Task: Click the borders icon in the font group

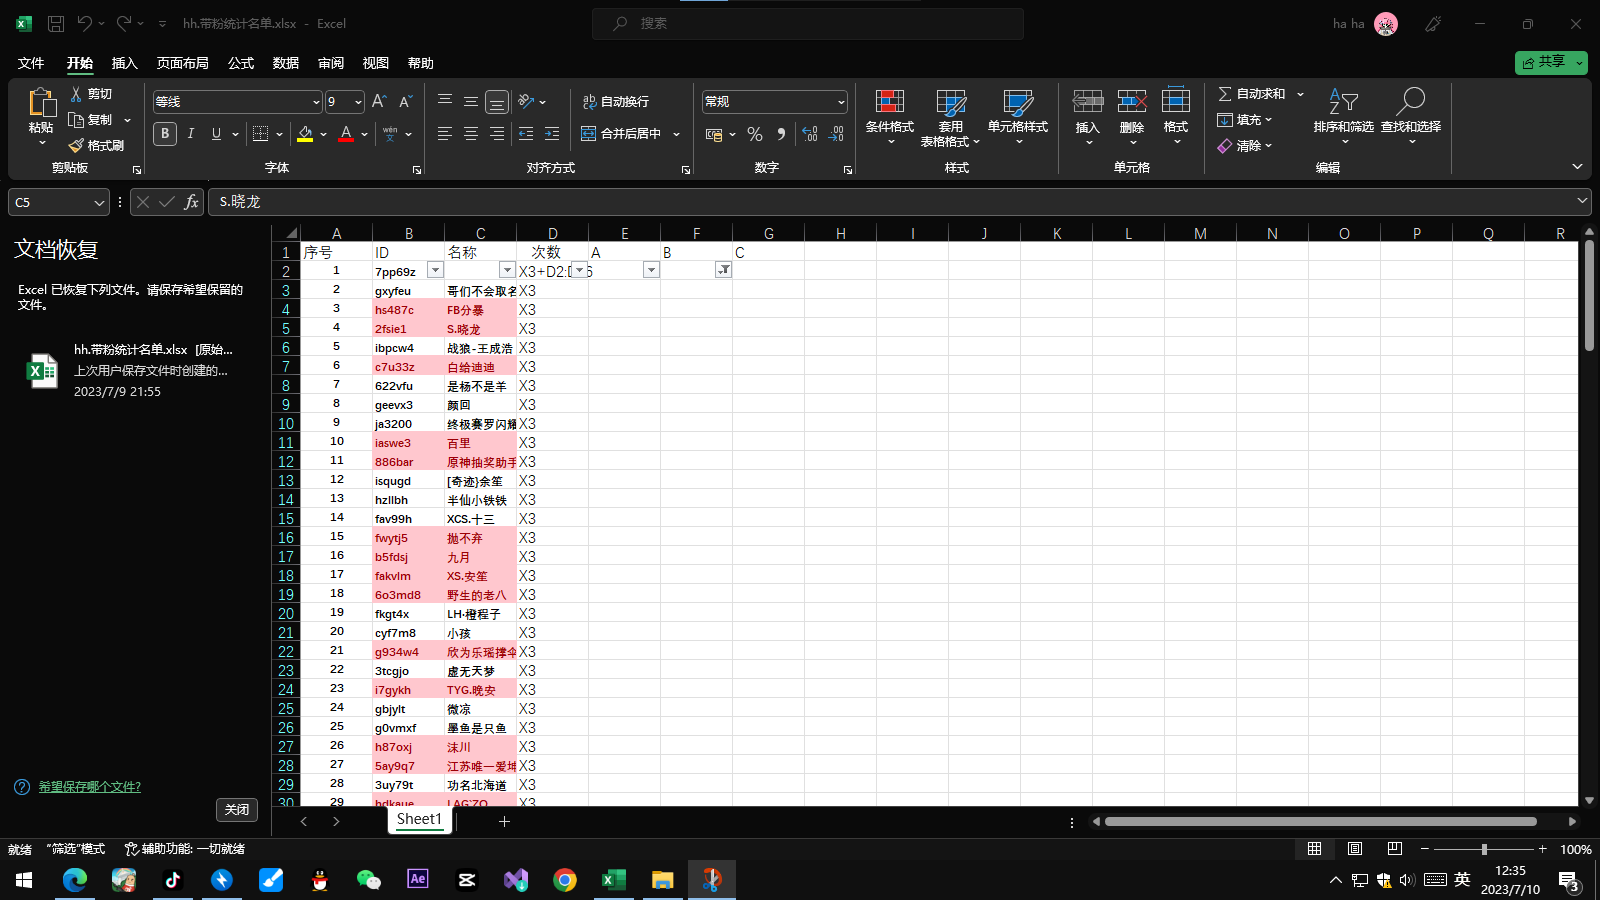Action: pos(260,134)
